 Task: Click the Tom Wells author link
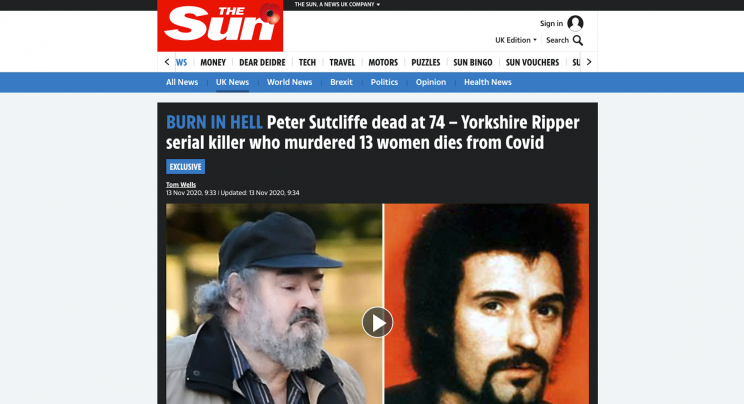coord(181,185)
